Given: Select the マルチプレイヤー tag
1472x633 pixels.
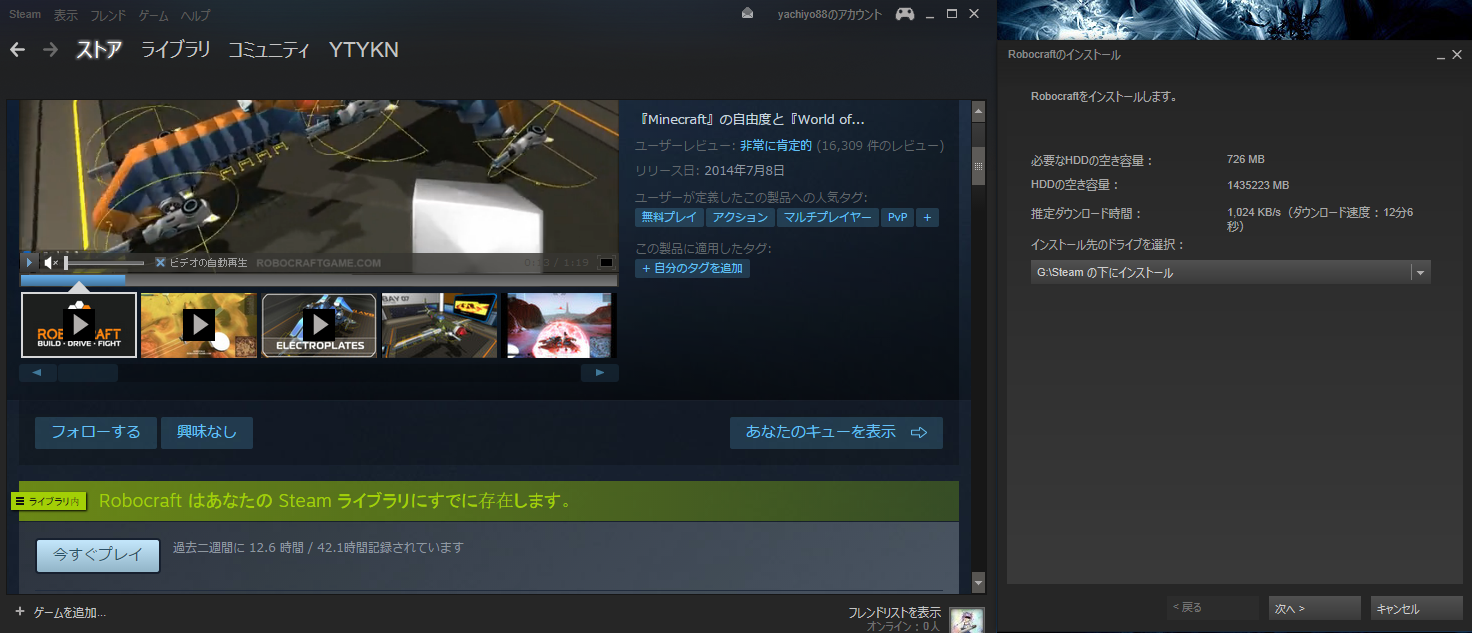Looking at the screenshot, I should [827, 217].
